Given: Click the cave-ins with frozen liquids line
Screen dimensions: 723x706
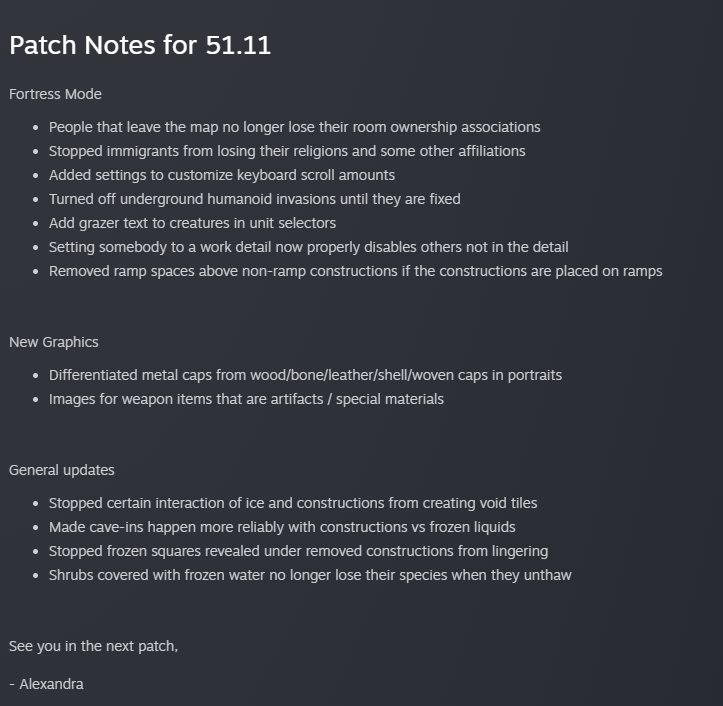Looking at the screenshot, I should pos(282,527).
